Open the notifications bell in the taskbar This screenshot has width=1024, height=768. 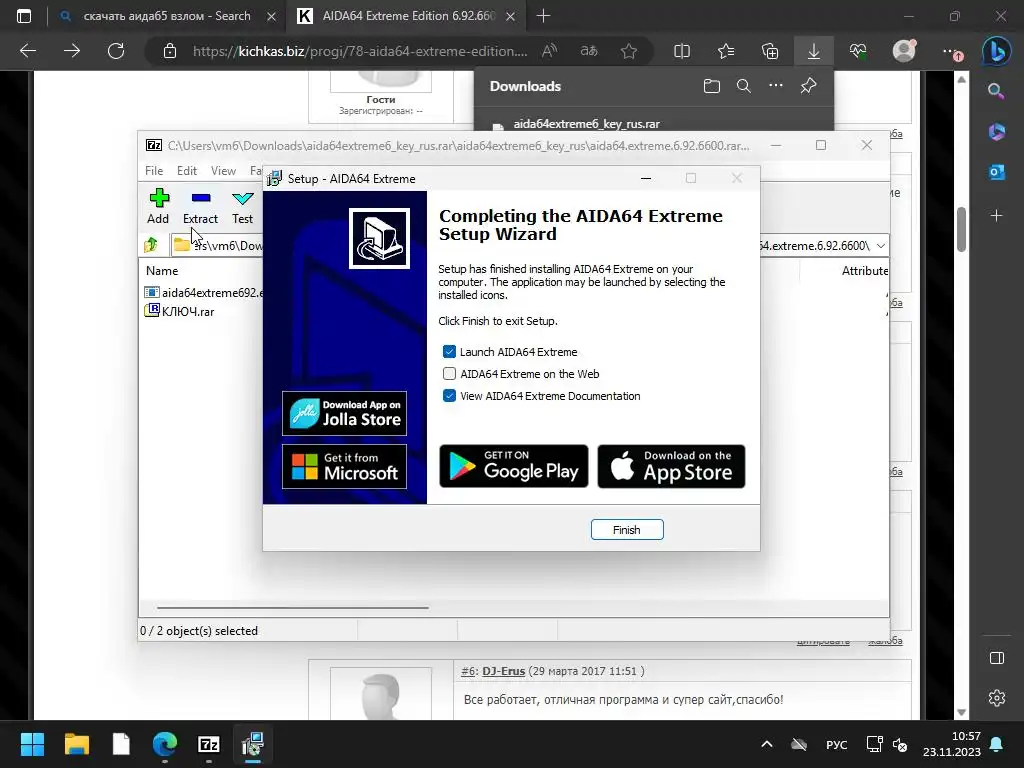(997, 744)
